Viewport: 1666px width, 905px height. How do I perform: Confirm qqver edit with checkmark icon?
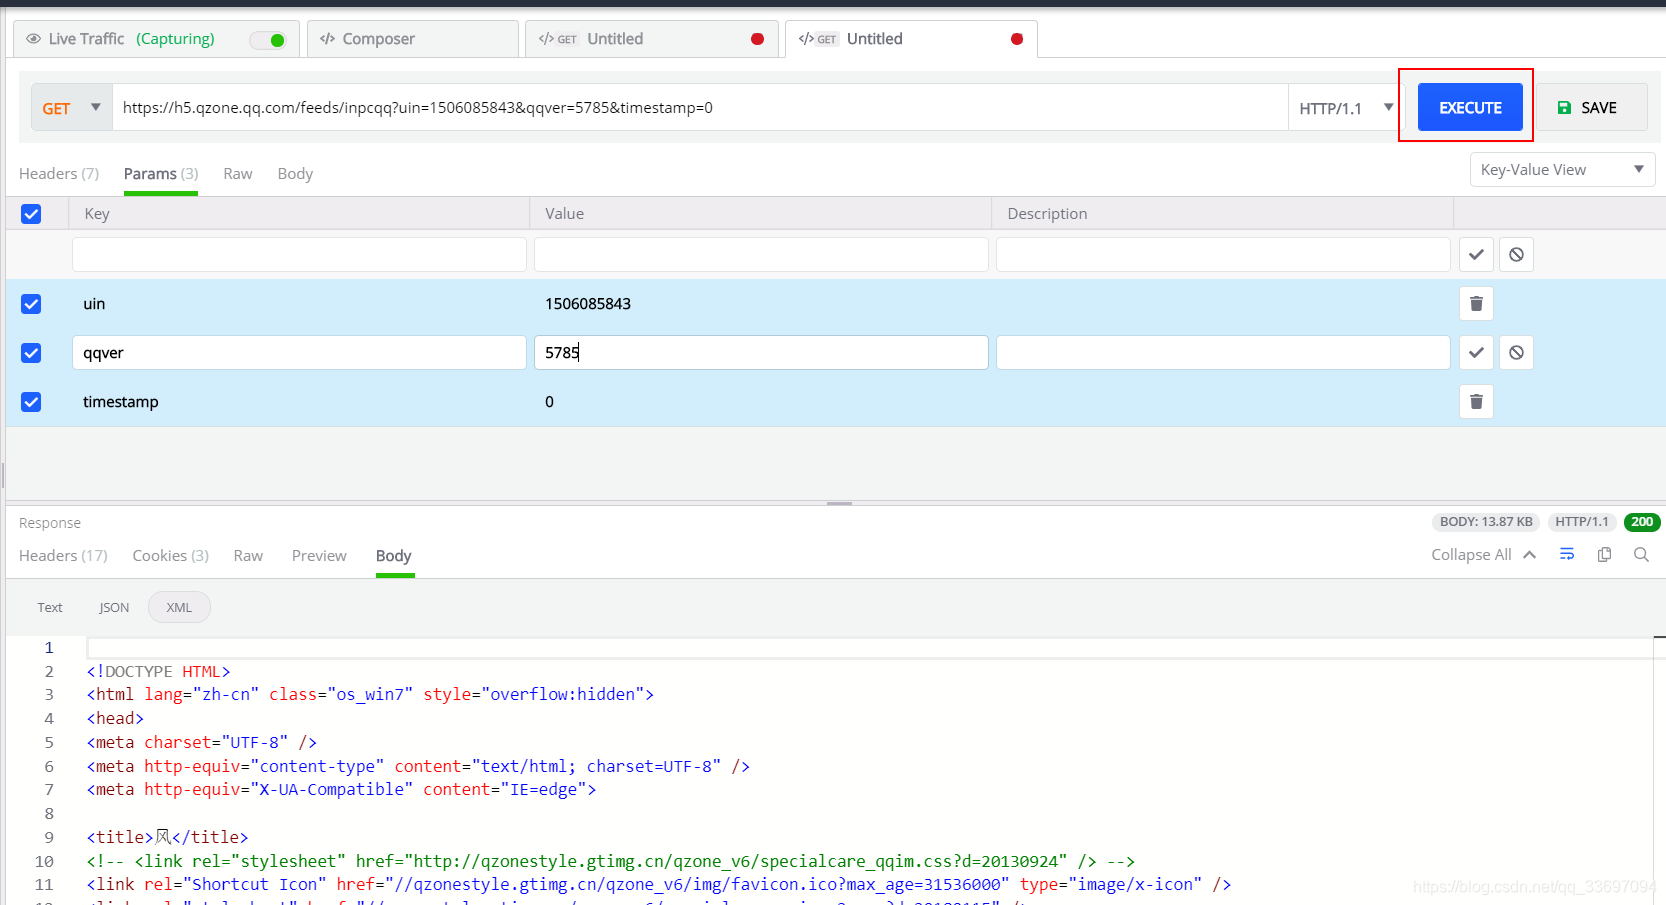click(x=1476, y=352)
